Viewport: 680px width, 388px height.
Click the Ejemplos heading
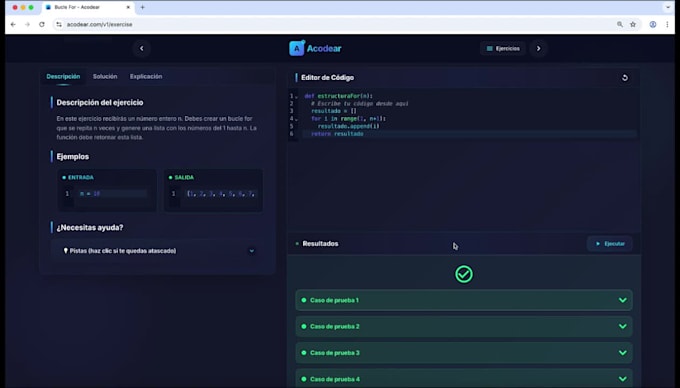pyautogui.click(x=72, y=157)
